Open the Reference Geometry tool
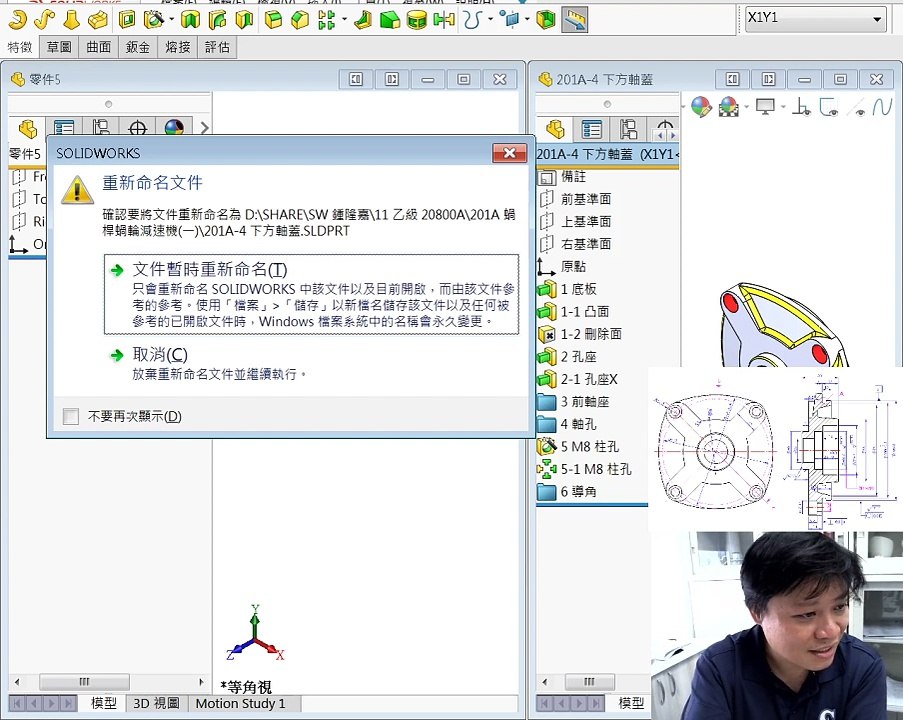Viewport: 903px width, 720px height. tap(509, 20)
